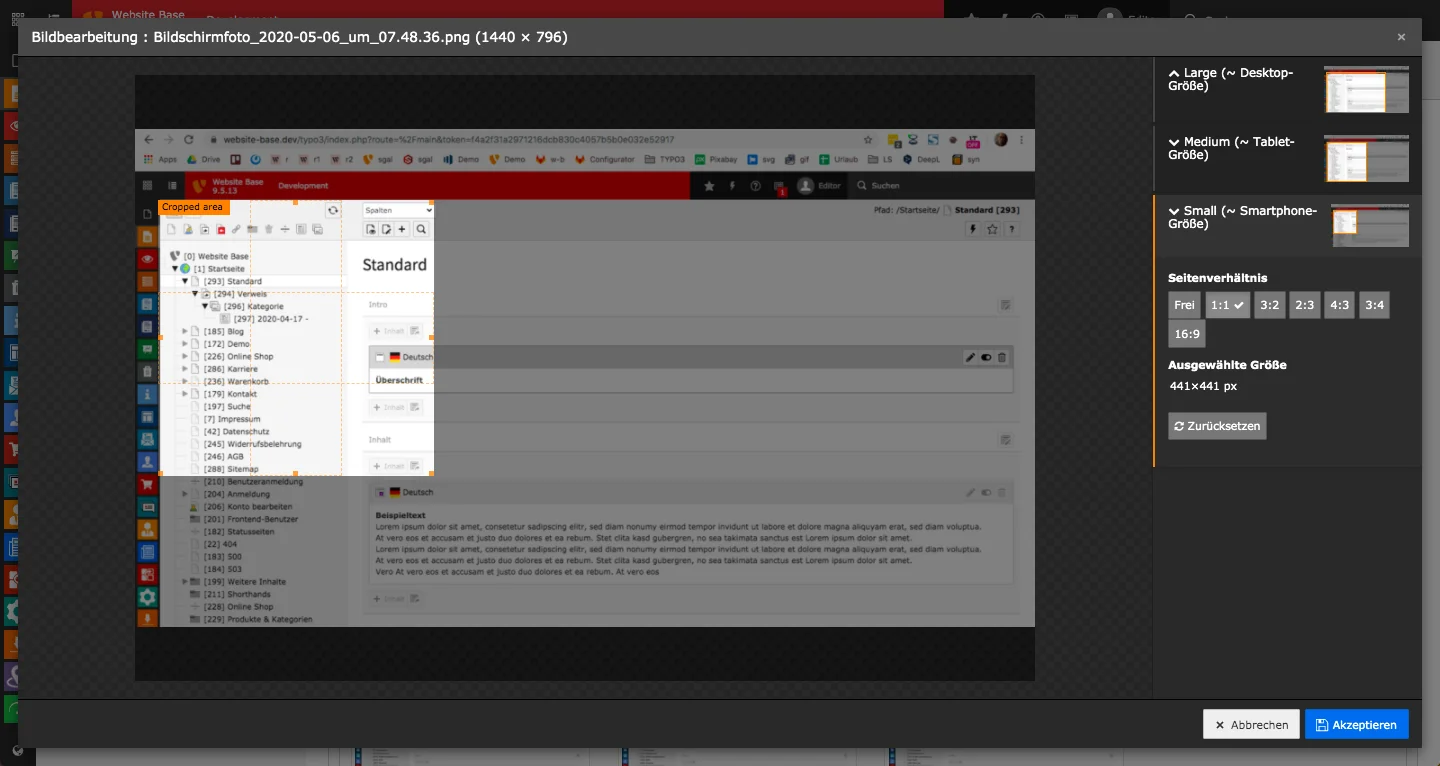Click the Small variant preview thumbnail
1440x766 pixels.
pyautogui.click(x=1369, y=226)
